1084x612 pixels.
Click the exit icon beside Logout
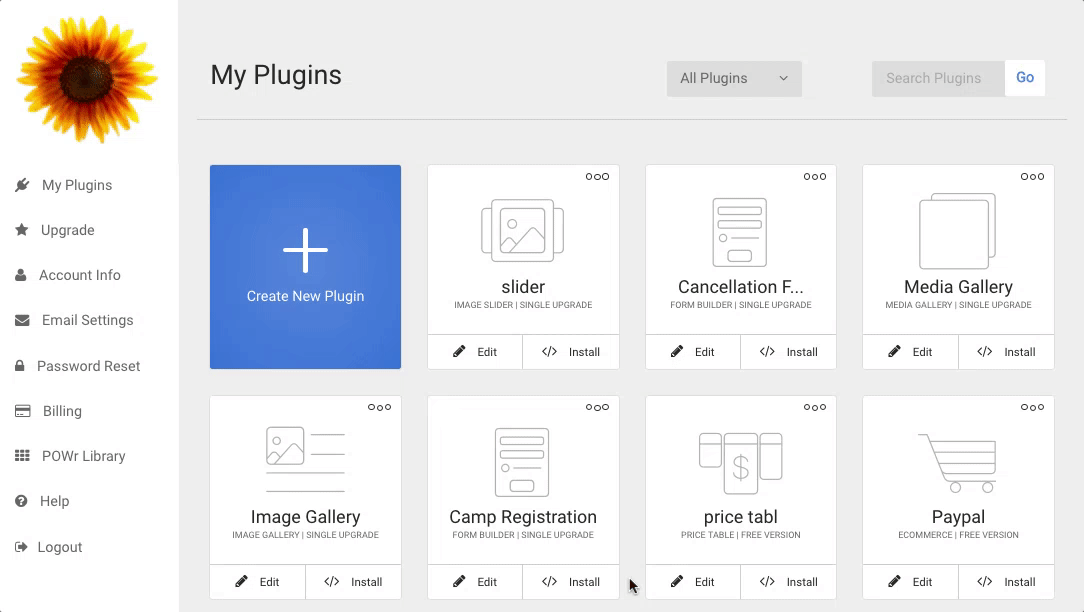[x=21, y=547]
